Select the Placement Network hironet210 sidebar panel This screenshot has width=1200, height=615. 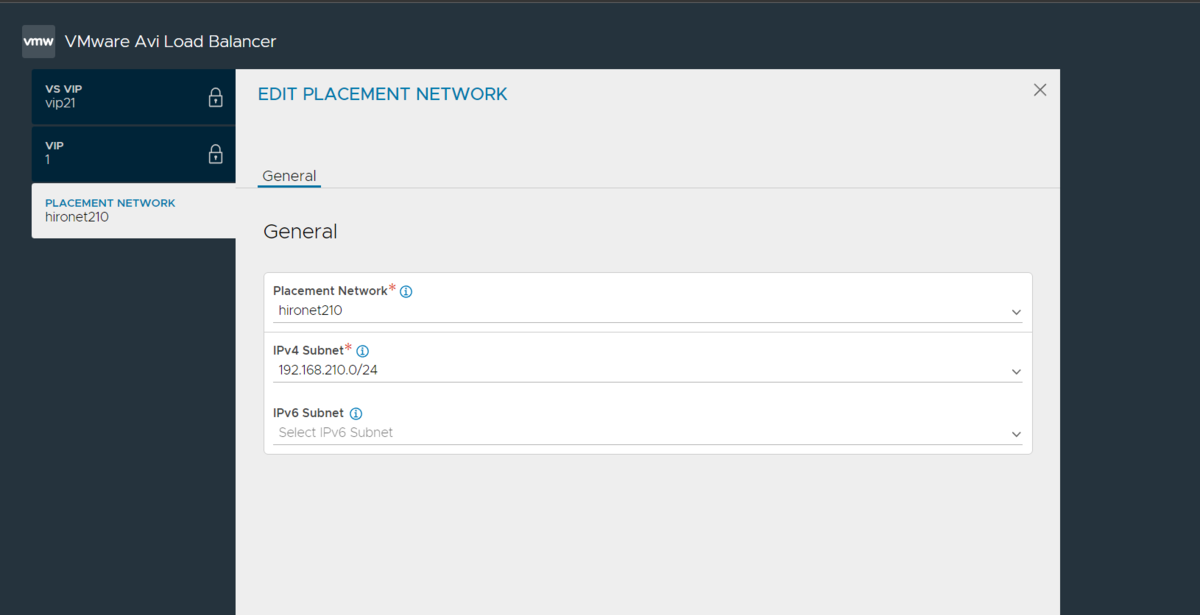133,210
